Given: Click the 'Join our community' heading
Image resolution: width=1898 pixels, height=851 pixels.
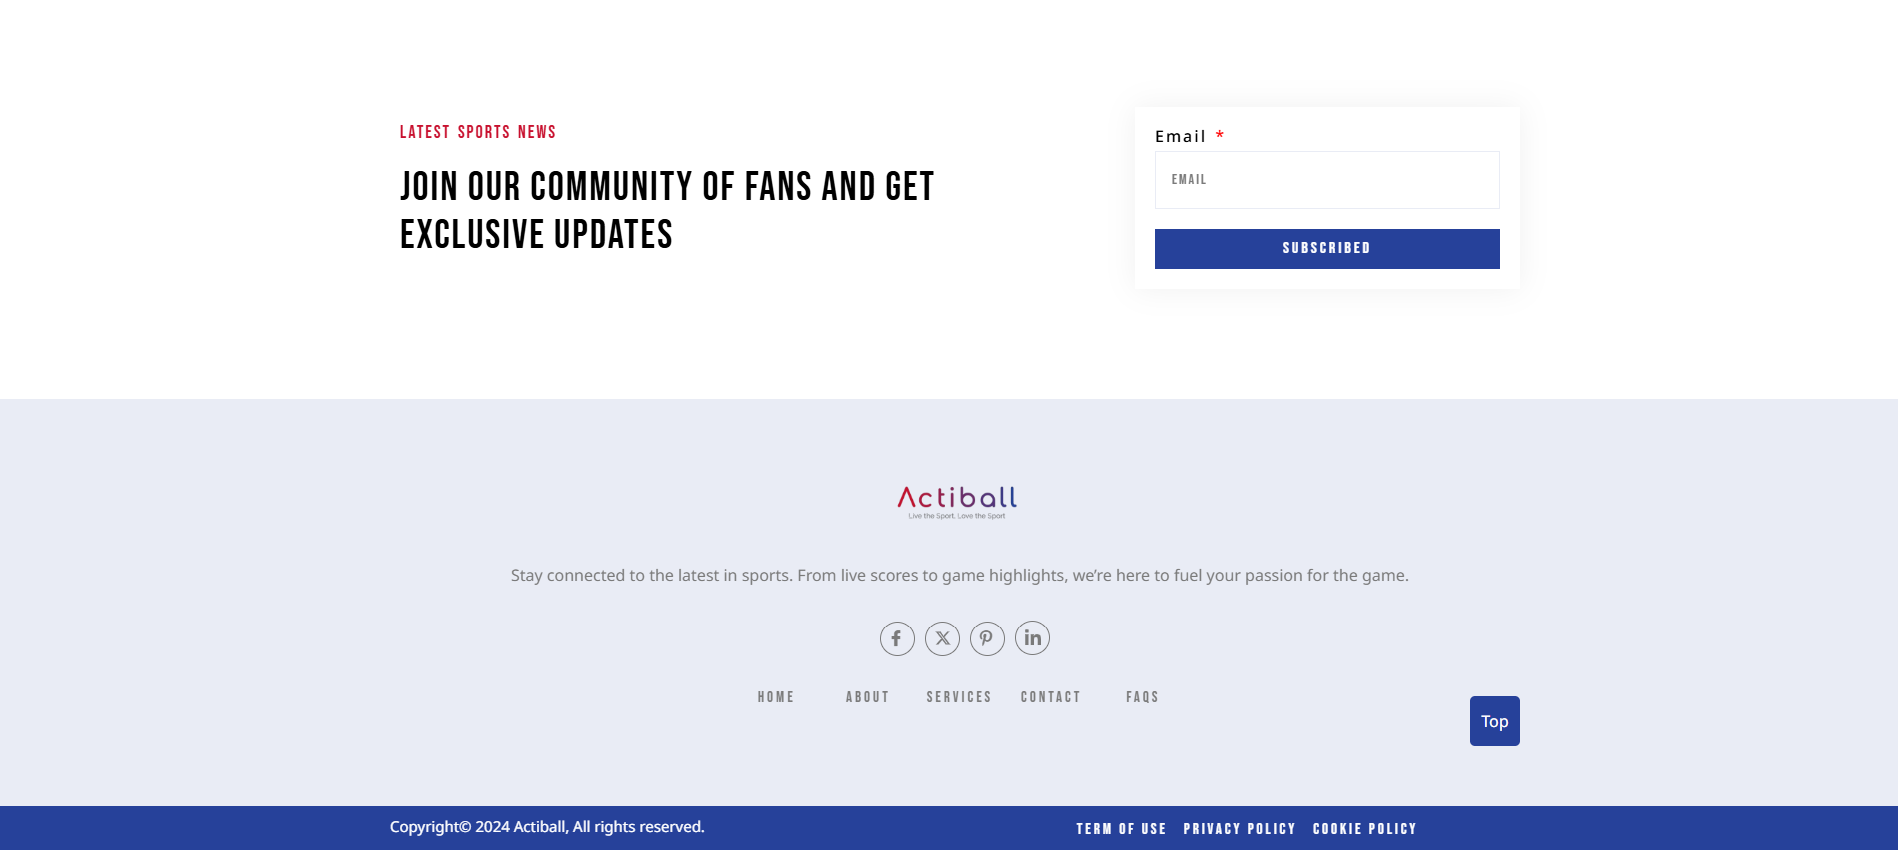Looking at the screenshot, I should coord(667,210).
